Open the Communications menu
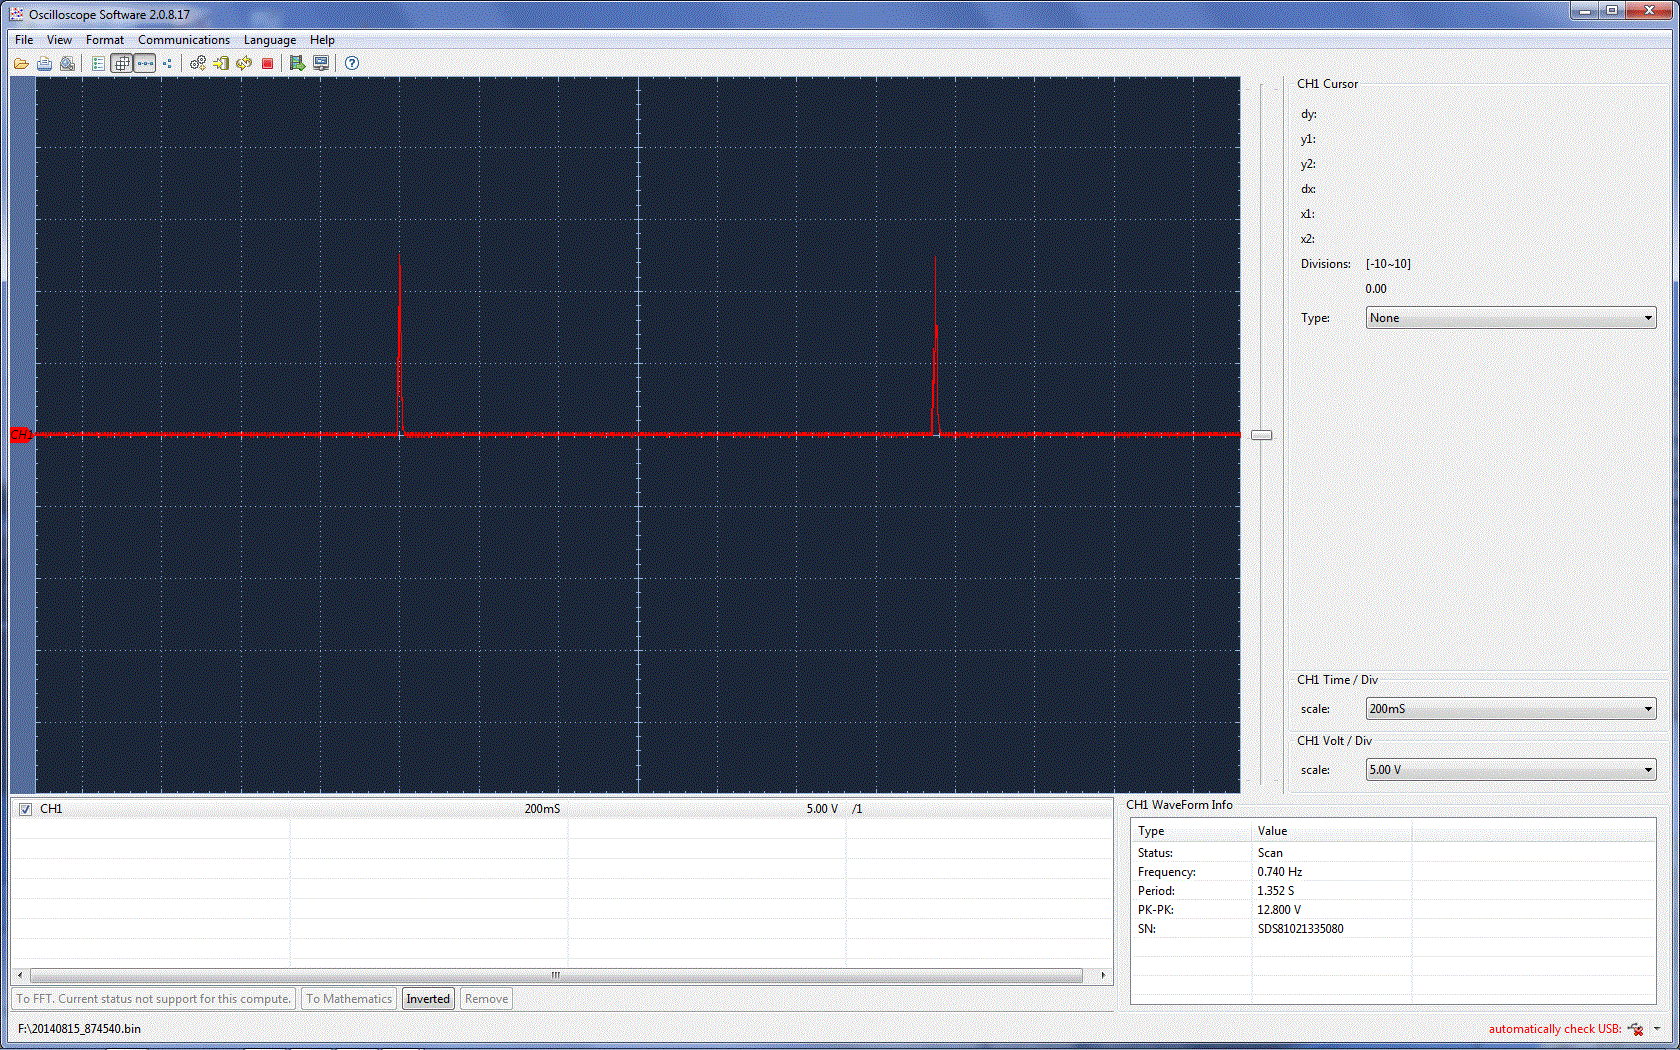This screenshot has width=1680, height=1050. point(184,40)
